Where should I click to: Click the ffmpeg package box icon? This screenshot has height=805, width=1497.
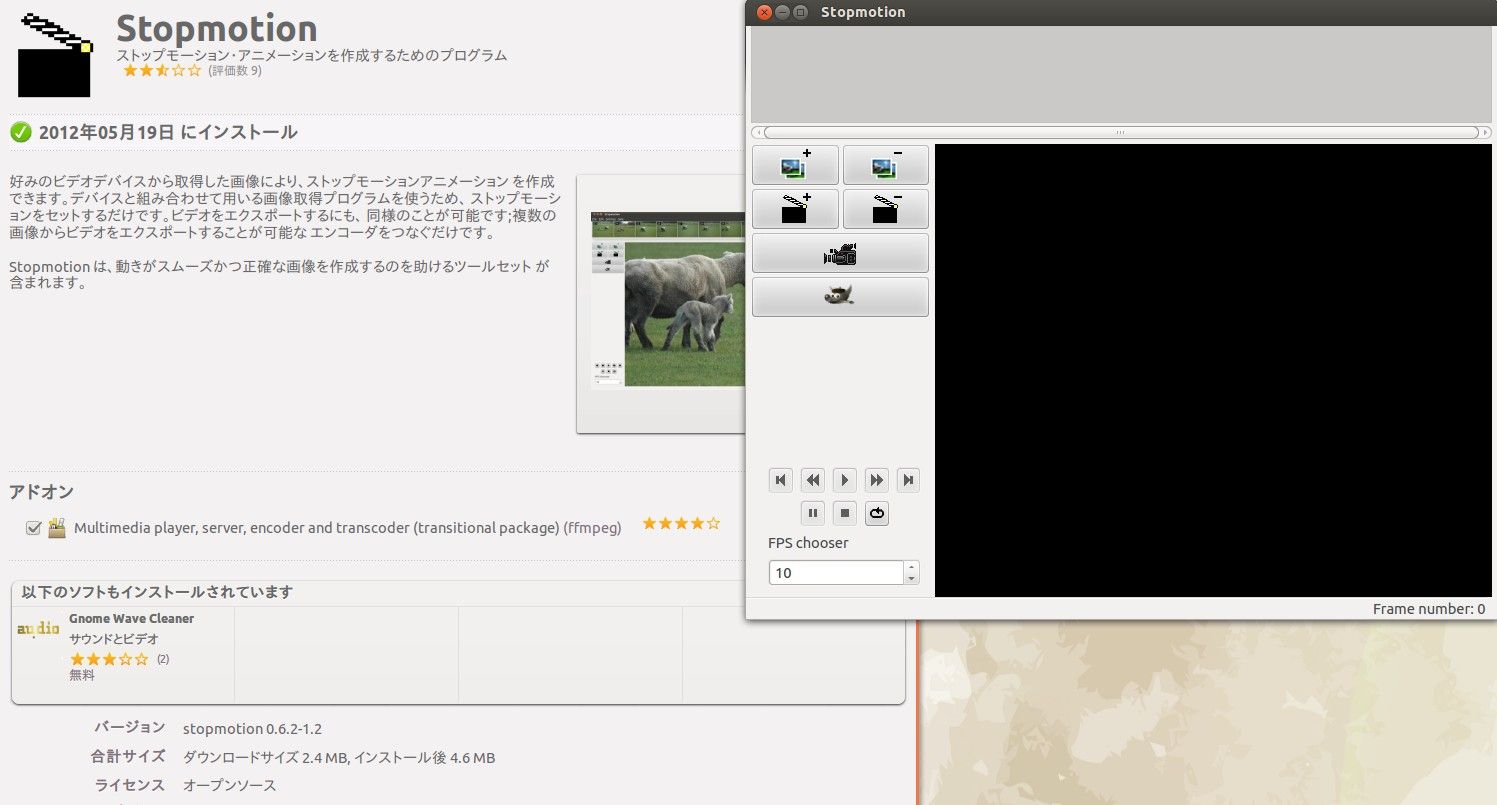(x=57, y=527)
